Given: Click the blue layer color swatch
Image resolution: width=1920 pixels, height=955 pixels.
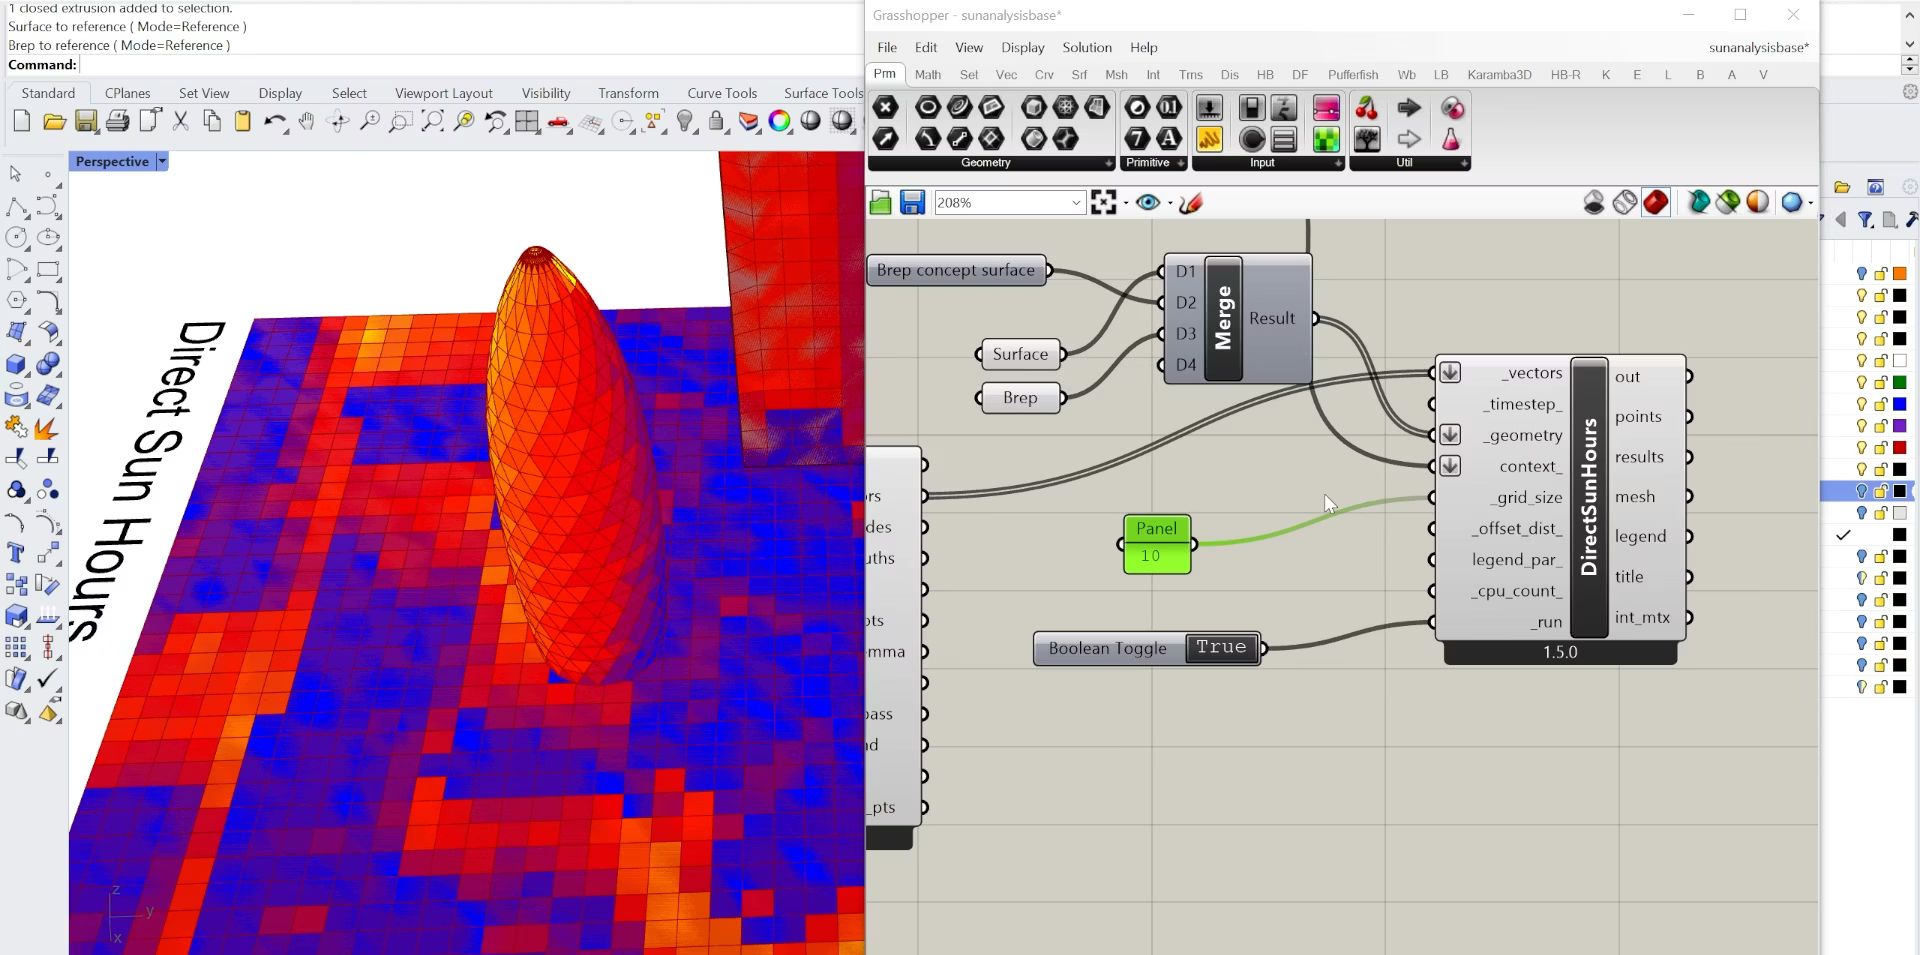Looking at the screenshot, I should tap(1899, 404).
